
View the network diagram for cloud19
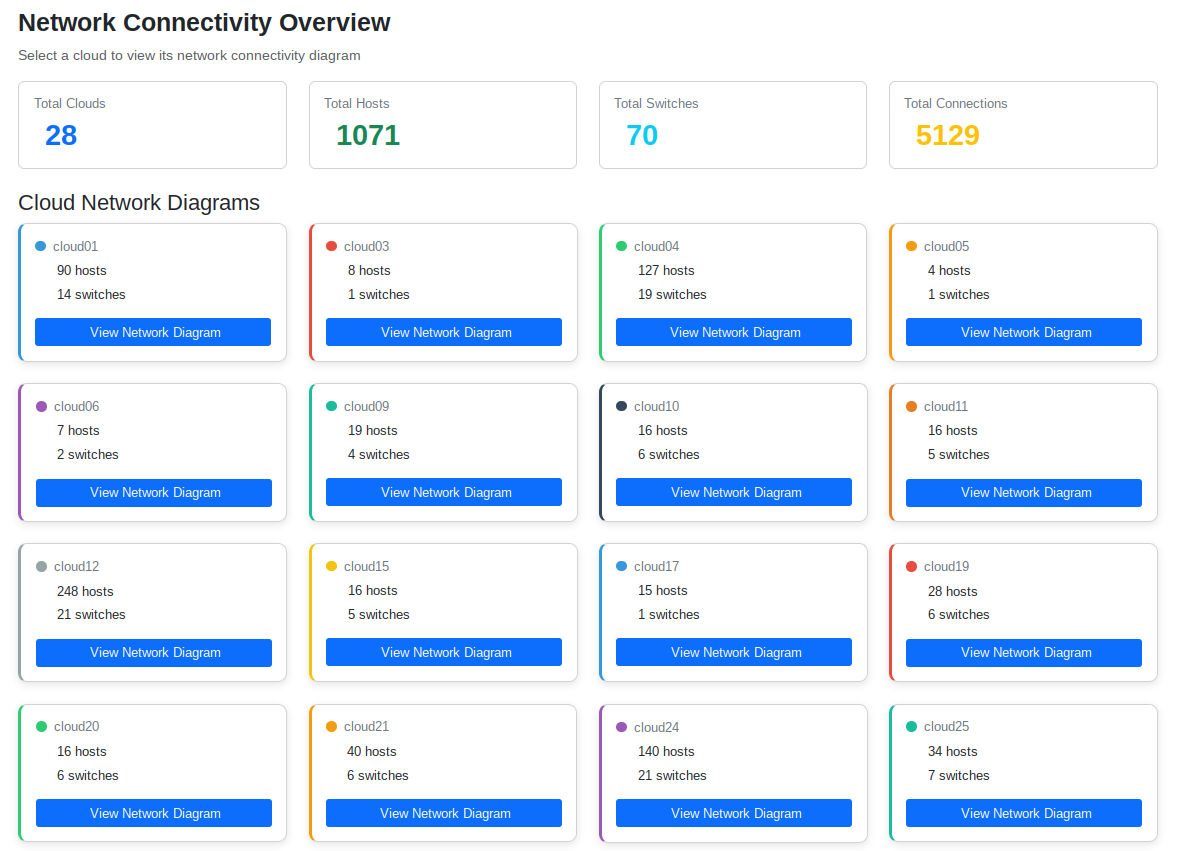pyautogui.click(x=1024, y=652)
